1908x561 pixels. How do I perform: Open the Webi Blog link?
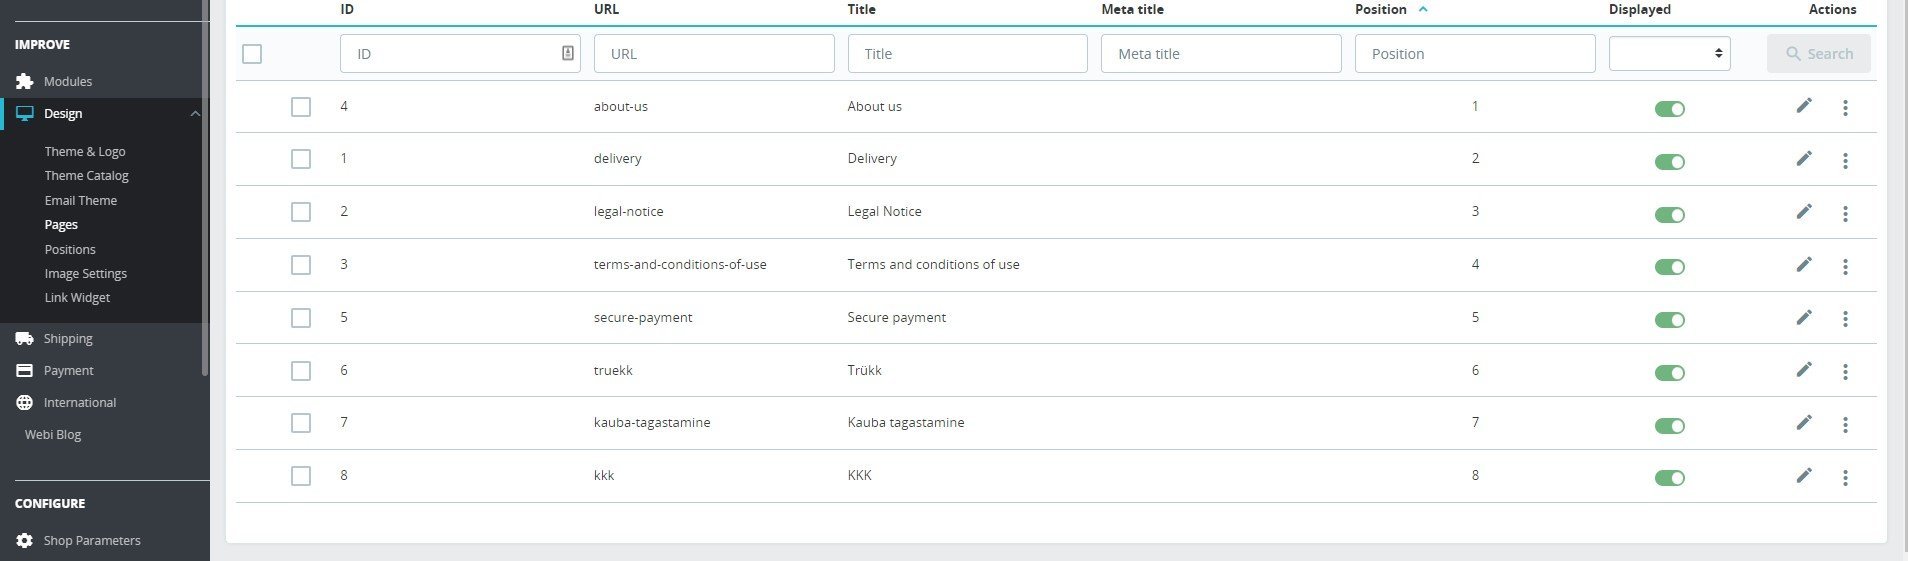53,435
